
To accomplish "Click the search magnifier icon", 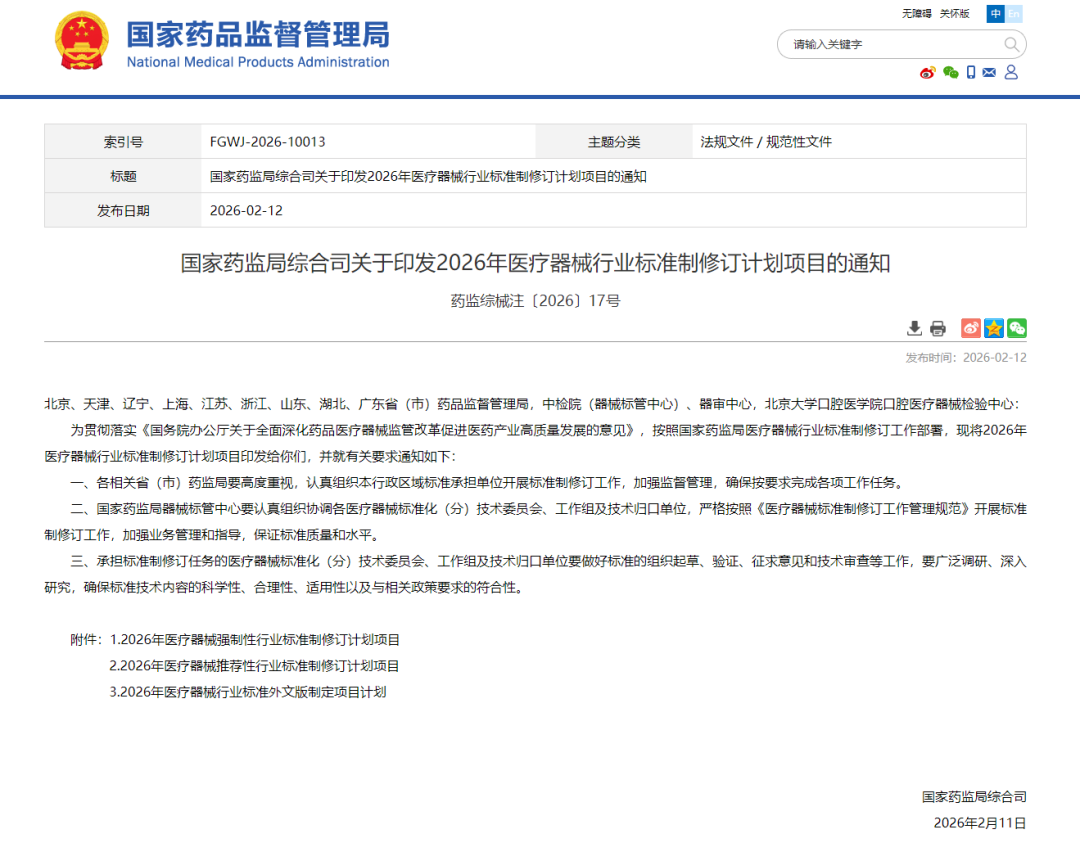I will pos(1011,45).
